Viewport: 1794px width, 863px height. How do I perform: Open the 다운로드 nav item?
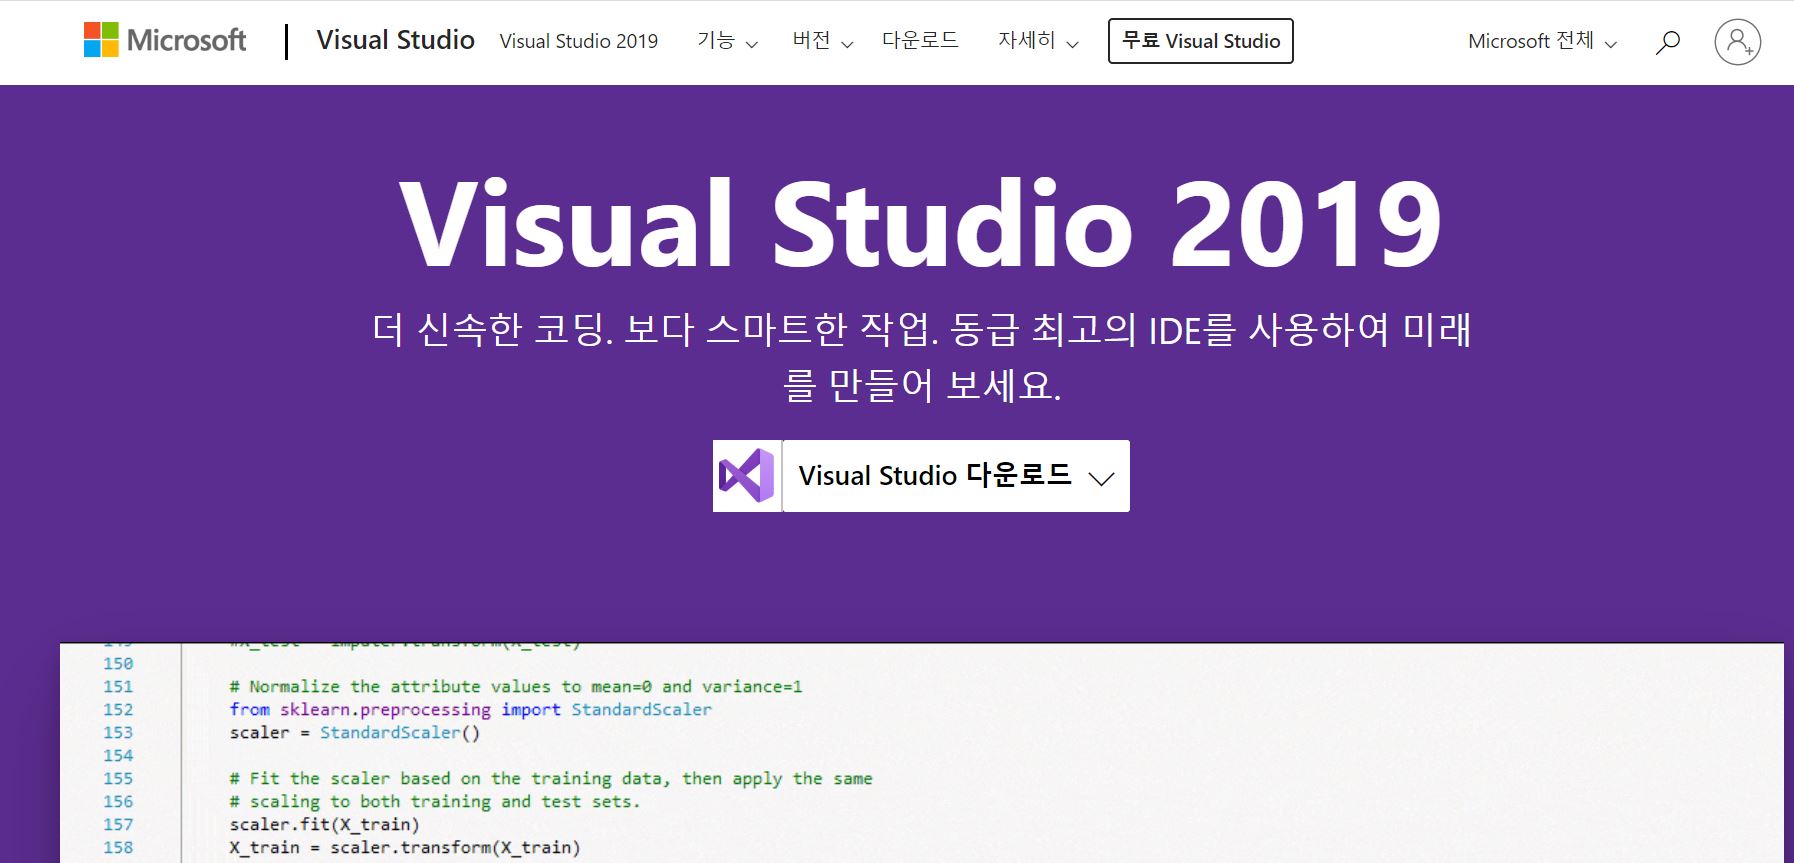(x=920, y=40)
